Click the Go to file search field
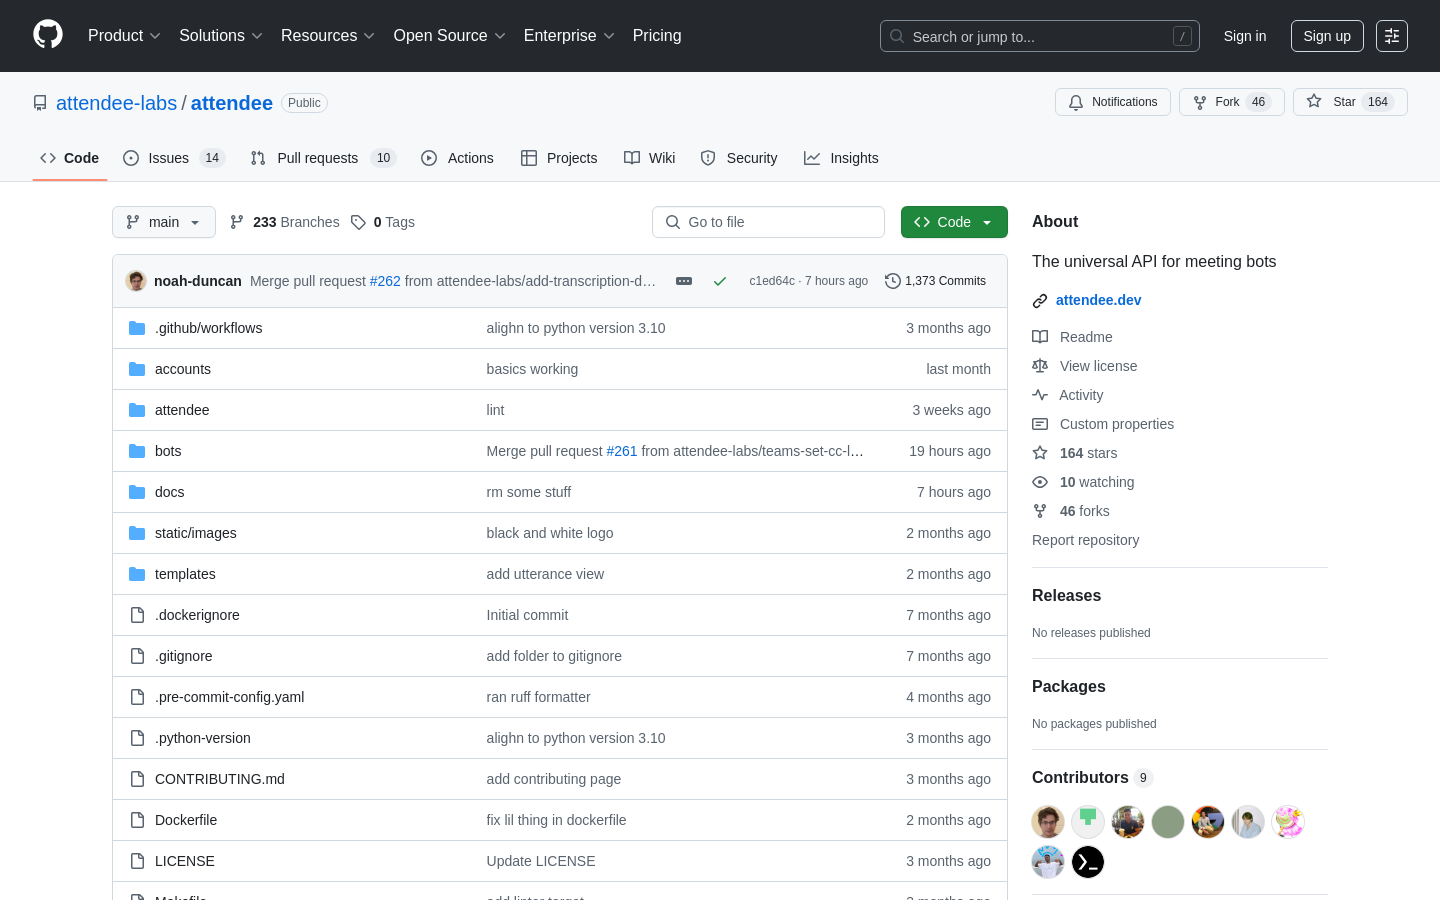1440x900 pixels. pos(768,222)
